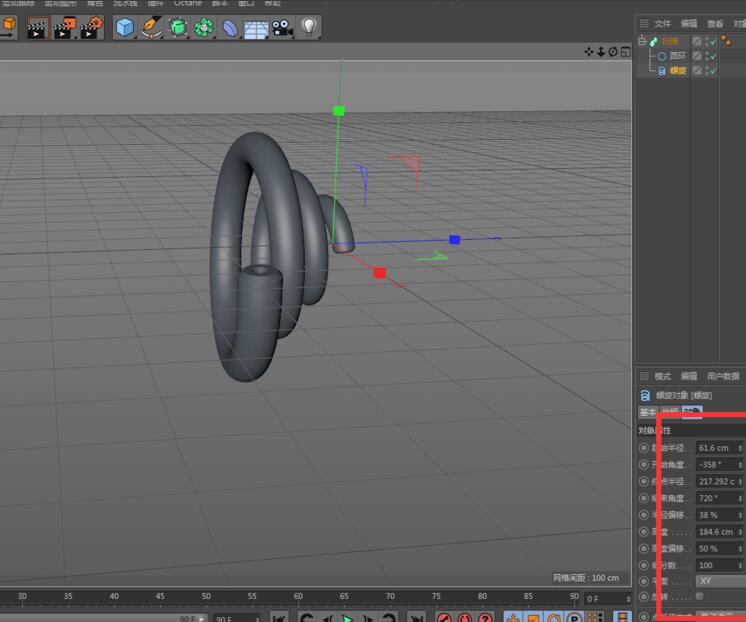
Task: Open the green subdivision generator icon
Action: pos(178,28)
